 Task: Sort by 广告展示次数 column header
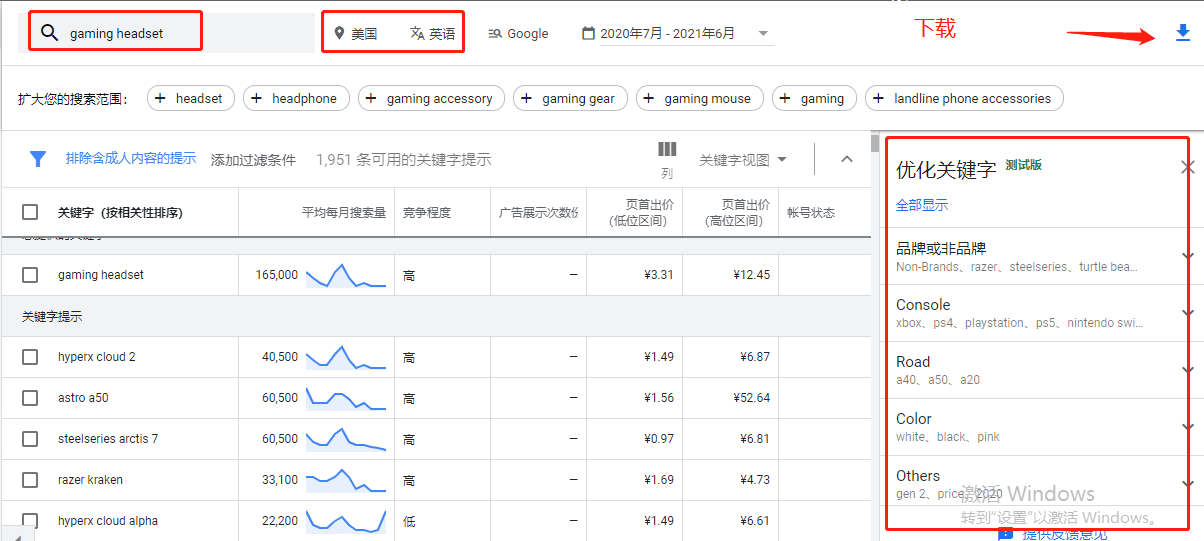tap(539, 212)
